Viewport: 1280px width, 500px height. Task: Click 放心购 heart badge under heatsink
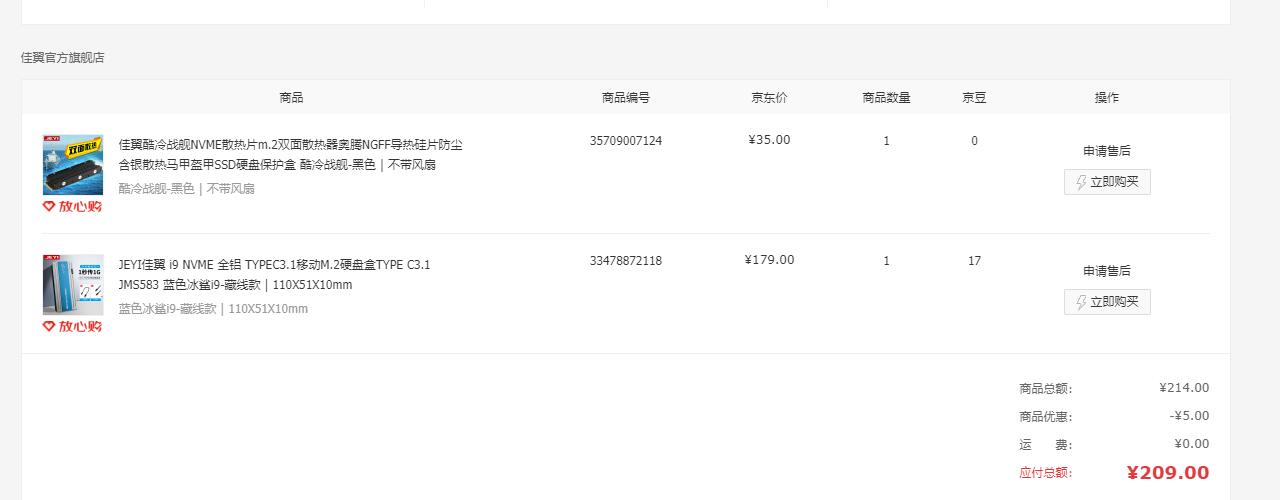coord(72,206)
